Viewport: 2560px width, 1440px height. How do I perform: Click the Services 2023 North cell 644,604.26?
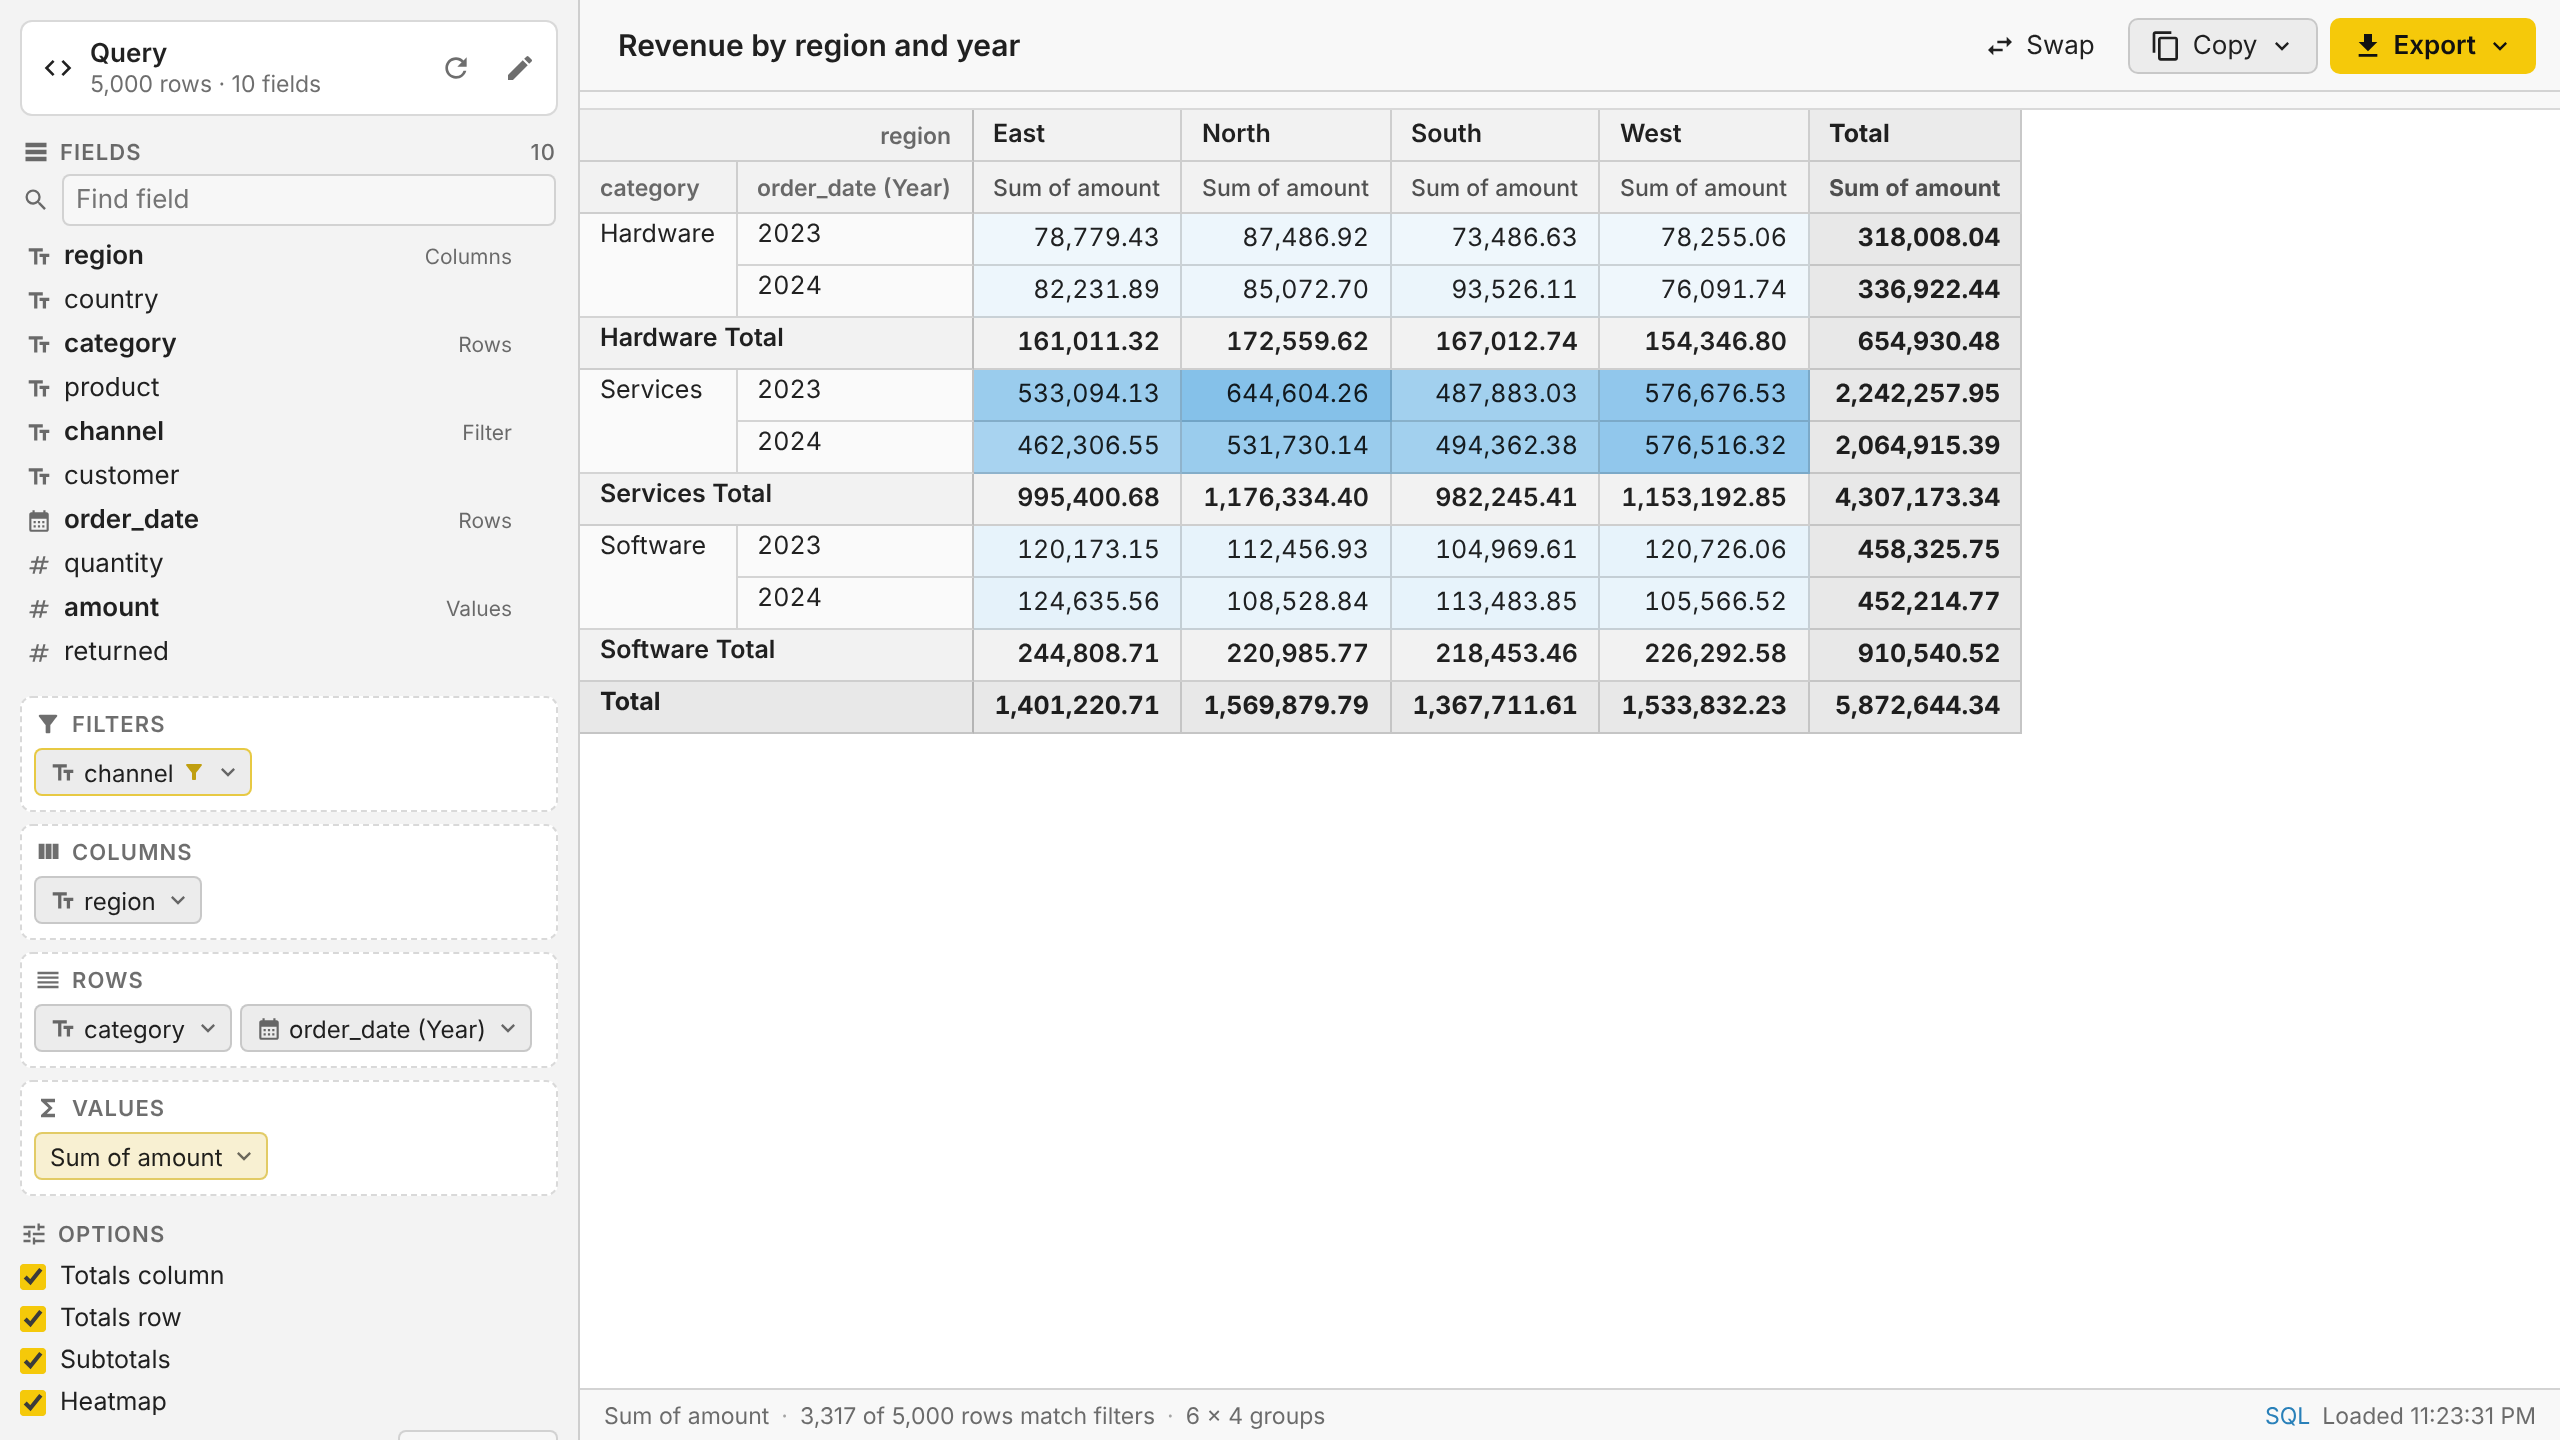click(1286, 394)
